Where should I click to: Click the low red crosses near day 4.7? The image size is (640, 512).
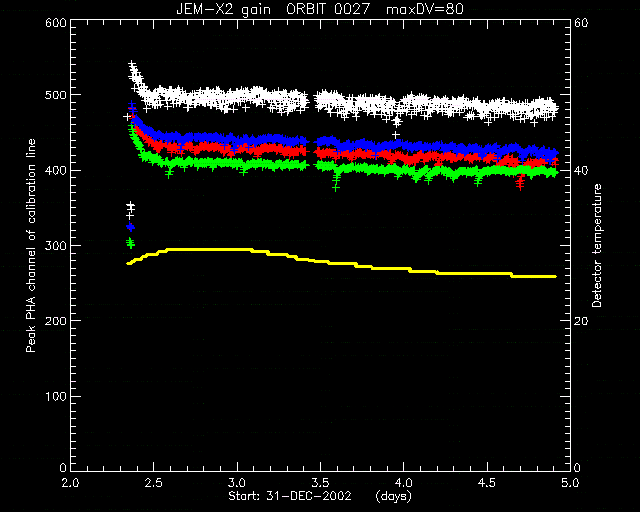(x=520, y=183)
